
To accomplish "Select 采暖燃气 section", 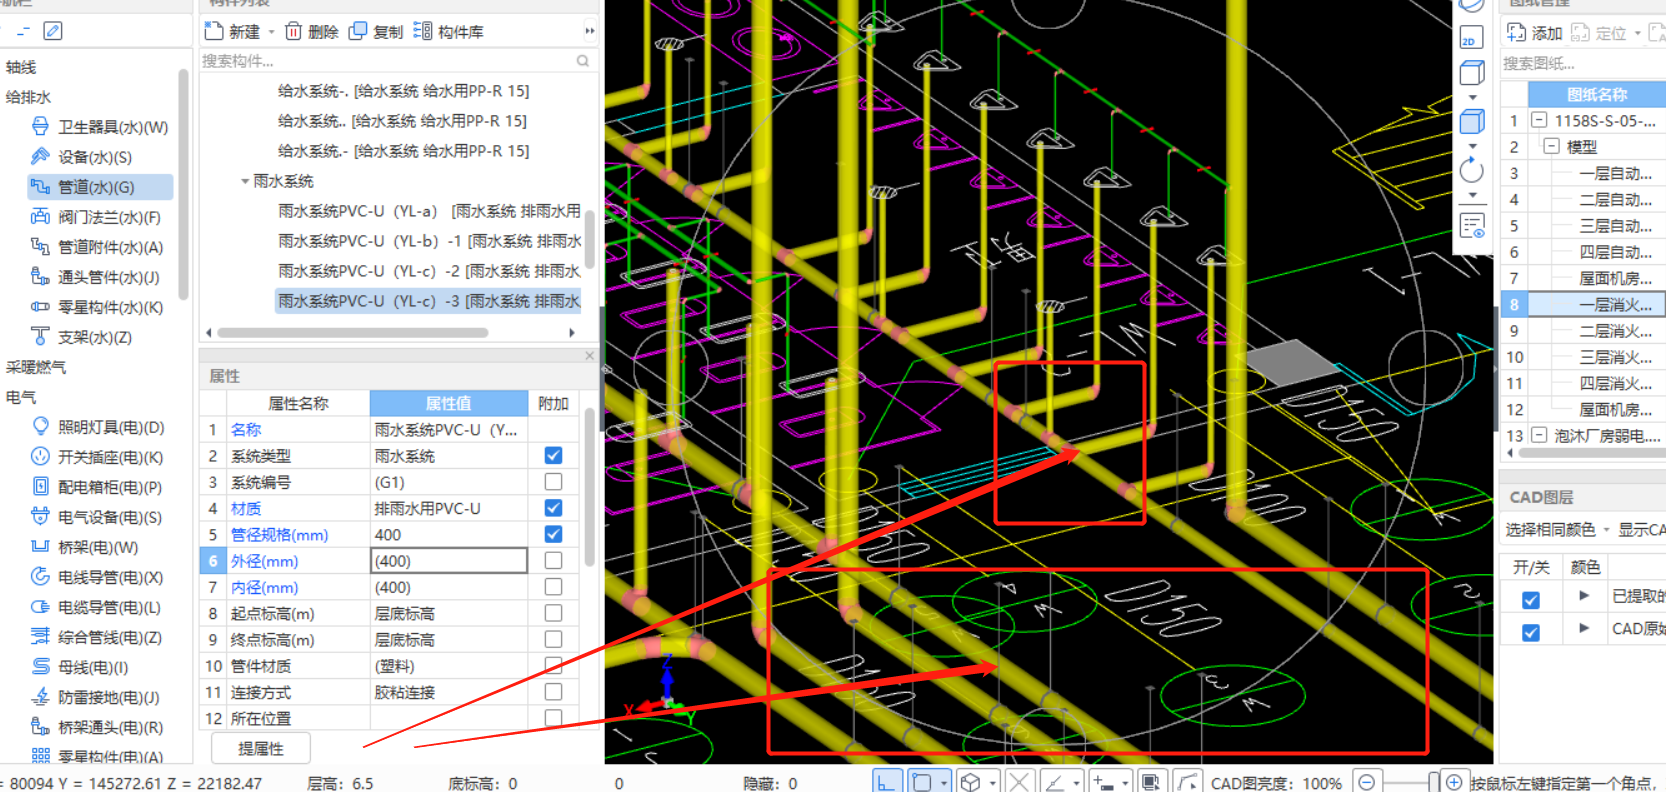I will click(36, 367).
